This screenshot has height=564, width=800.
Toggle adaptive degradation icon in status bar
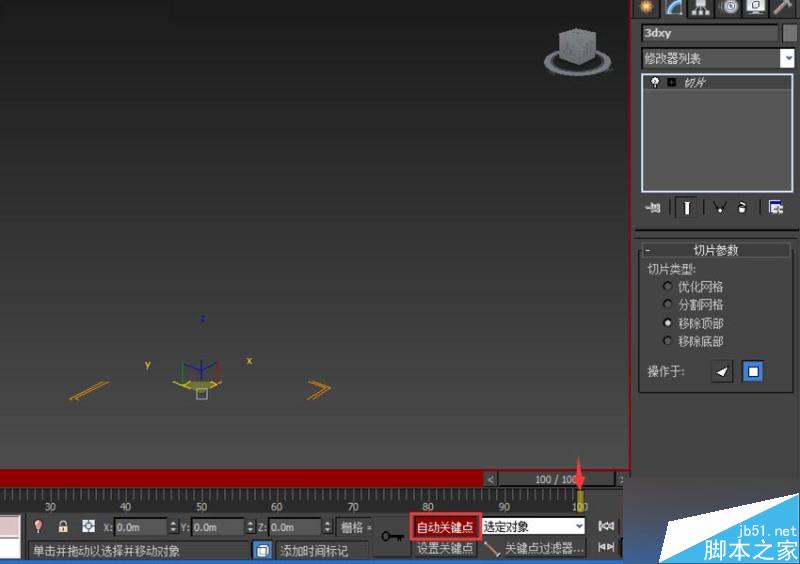tap(262, 551)
